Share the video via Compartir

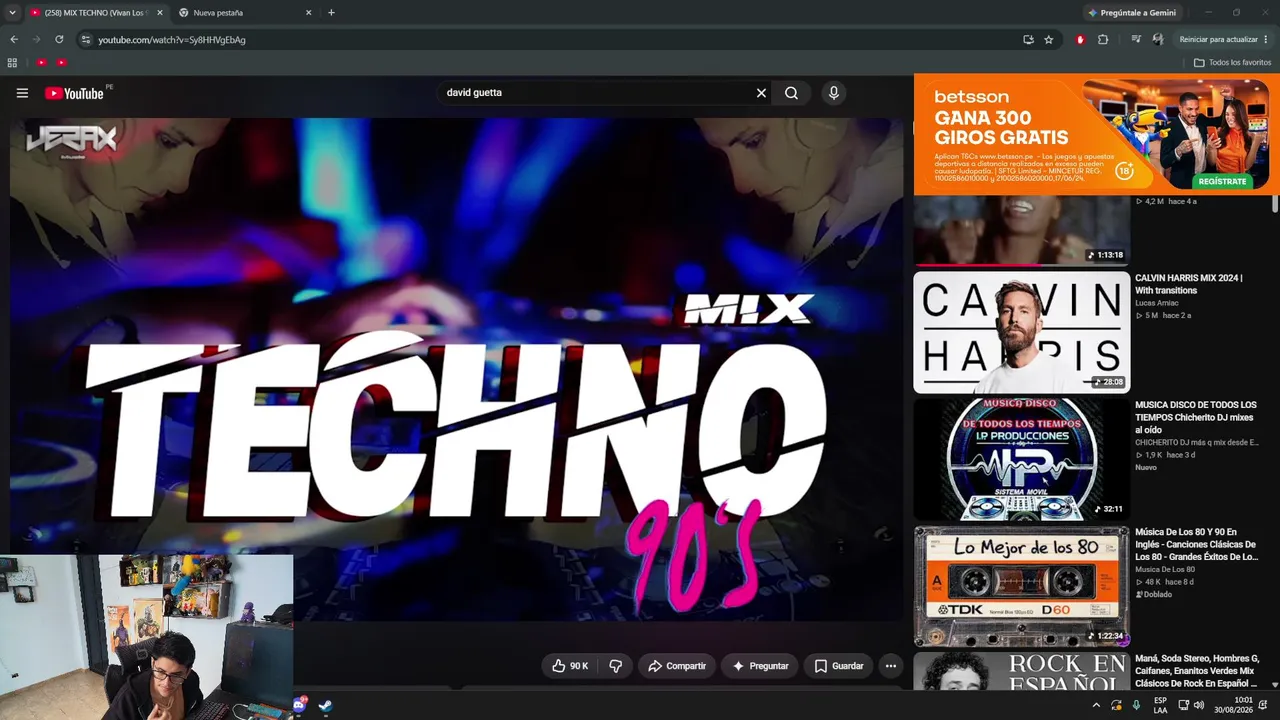[677, 666]
